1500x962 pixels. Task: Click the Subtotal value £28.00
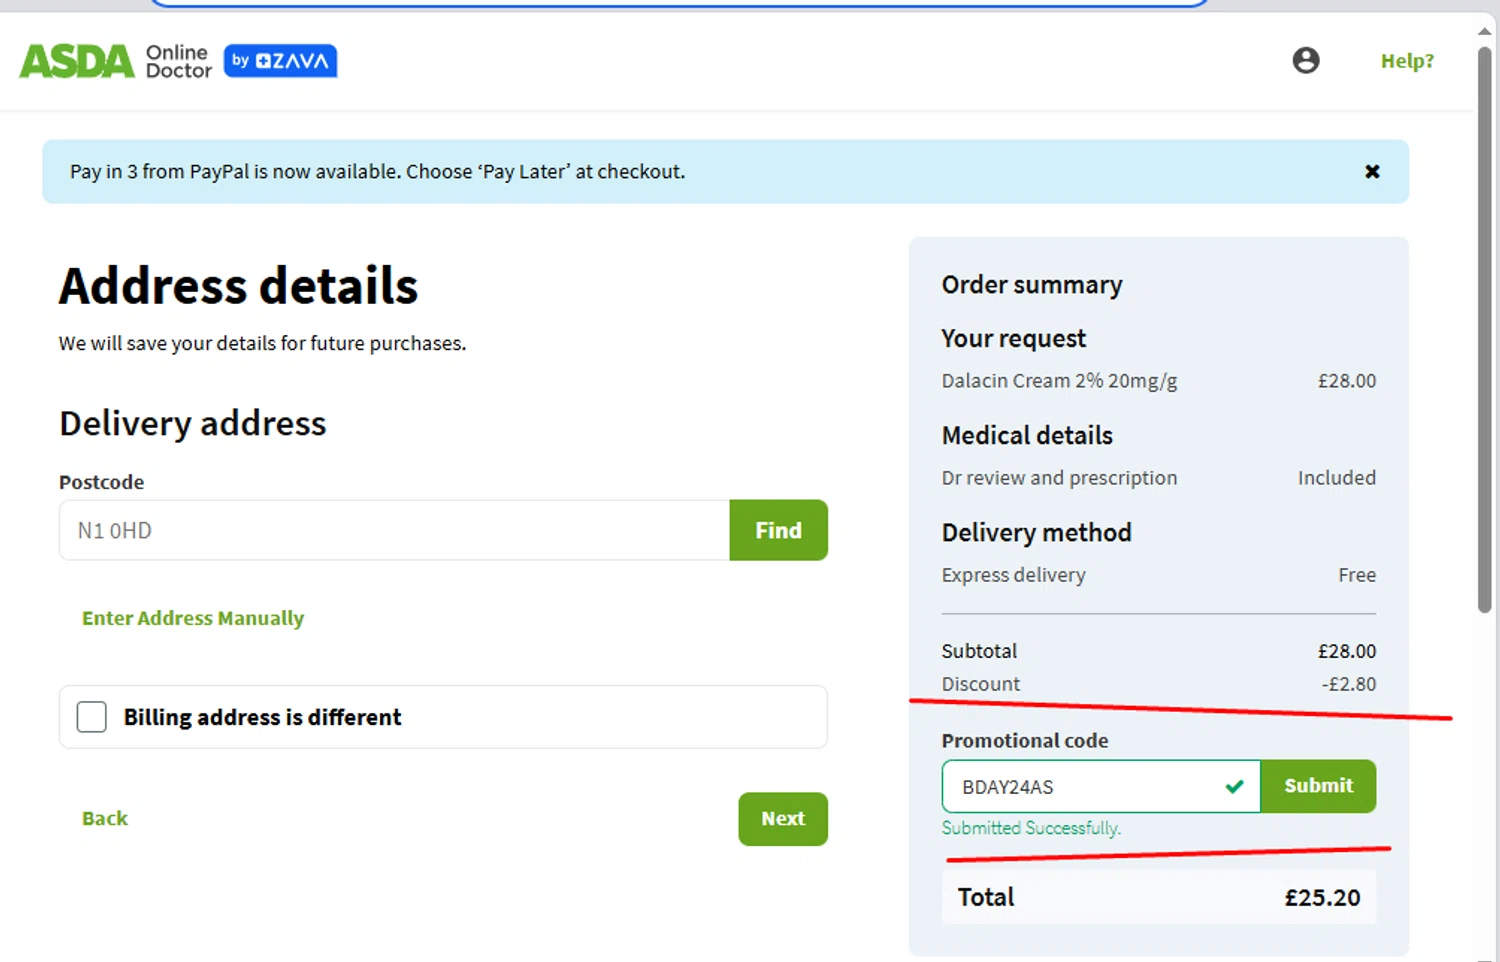(x=1347, y=651)
